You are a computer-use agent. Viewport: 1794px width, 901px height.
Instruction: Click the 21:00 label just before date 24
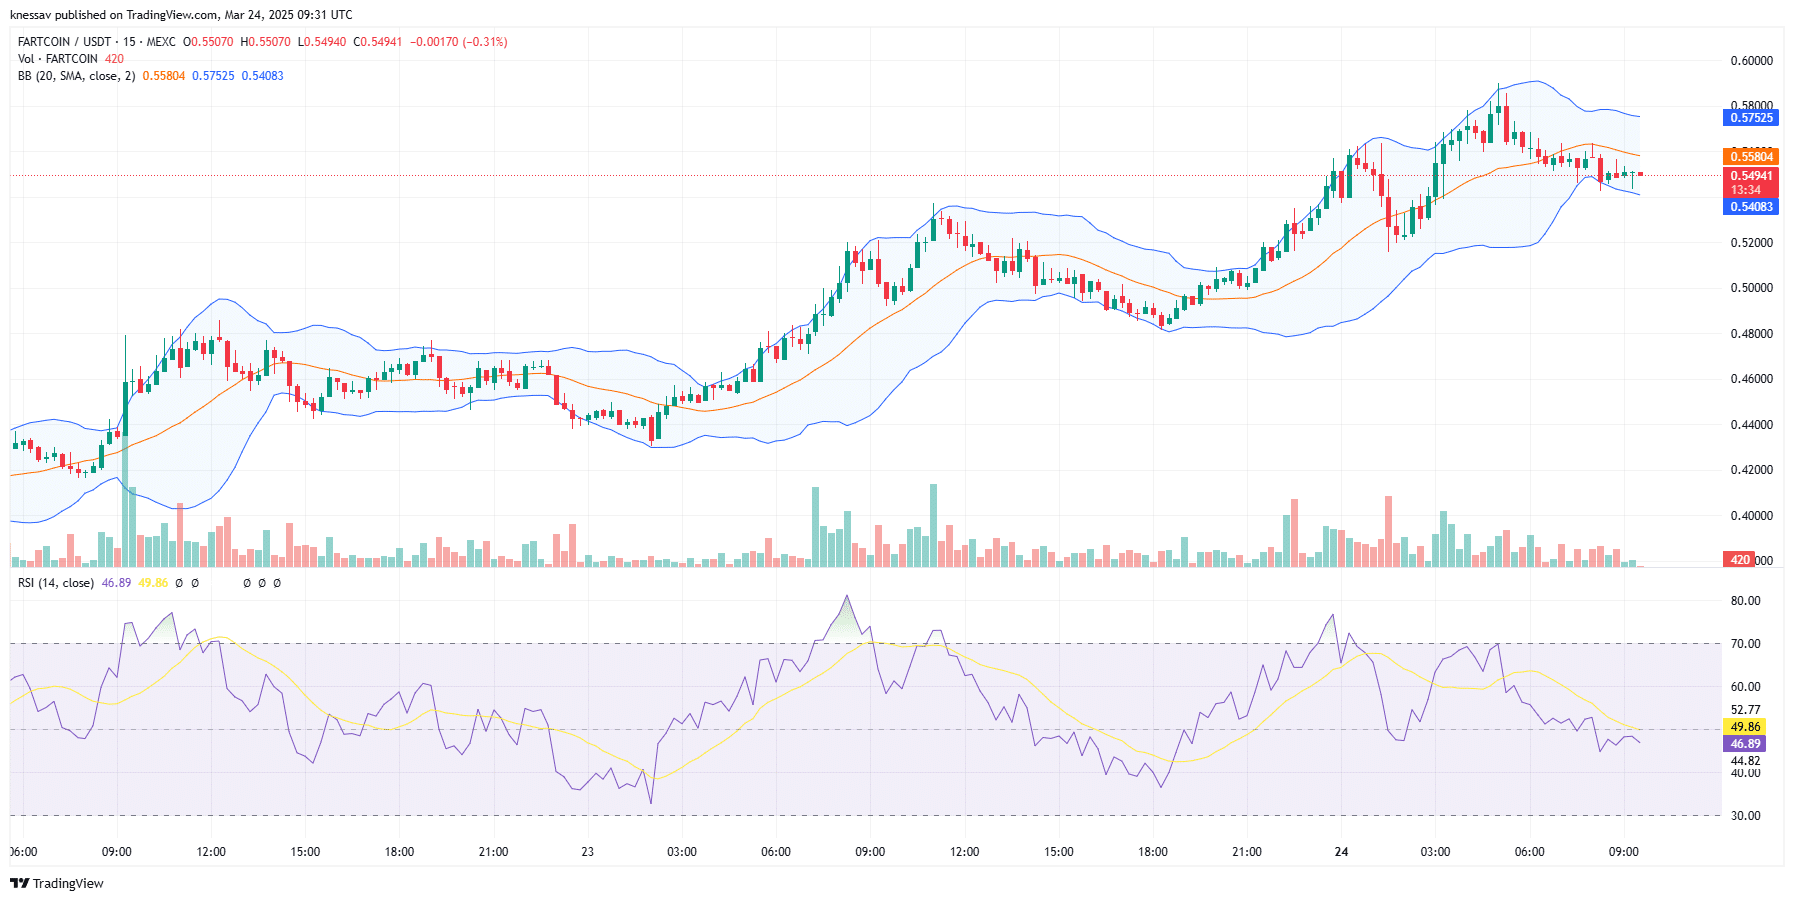click(x=1247, y=852)
